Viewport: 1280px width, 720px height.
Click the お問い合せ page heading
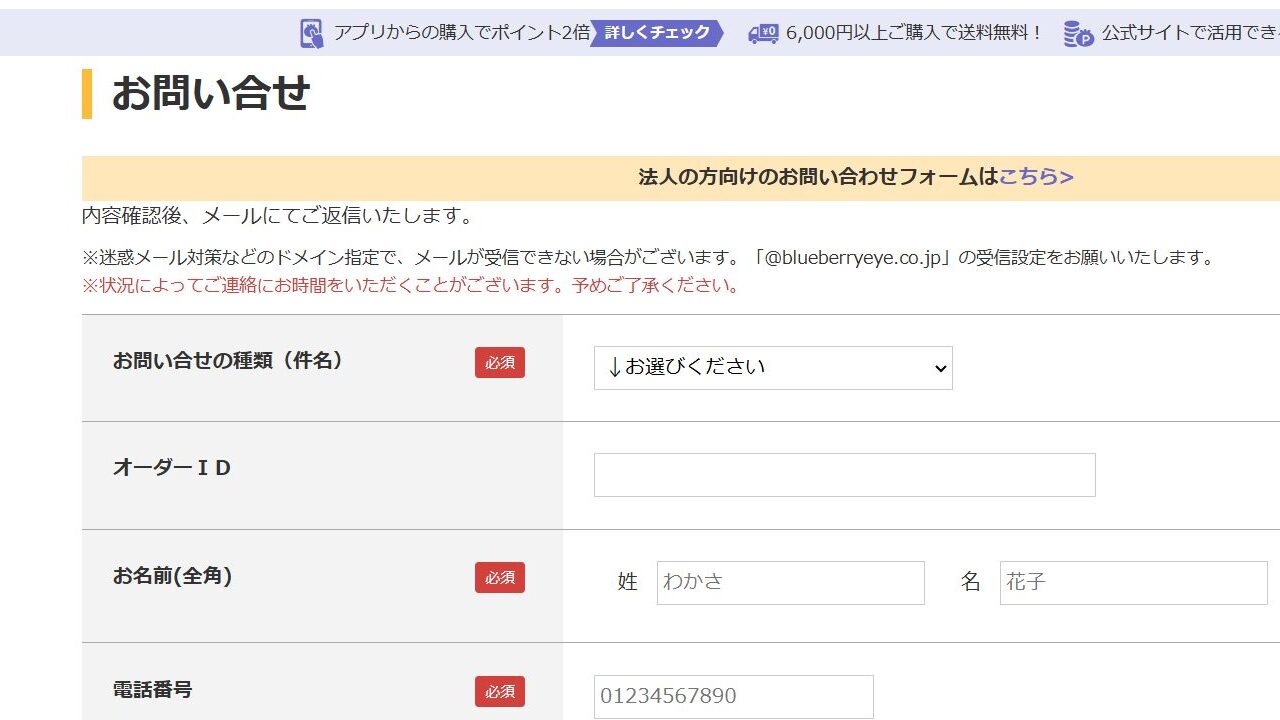click(211, 94)
